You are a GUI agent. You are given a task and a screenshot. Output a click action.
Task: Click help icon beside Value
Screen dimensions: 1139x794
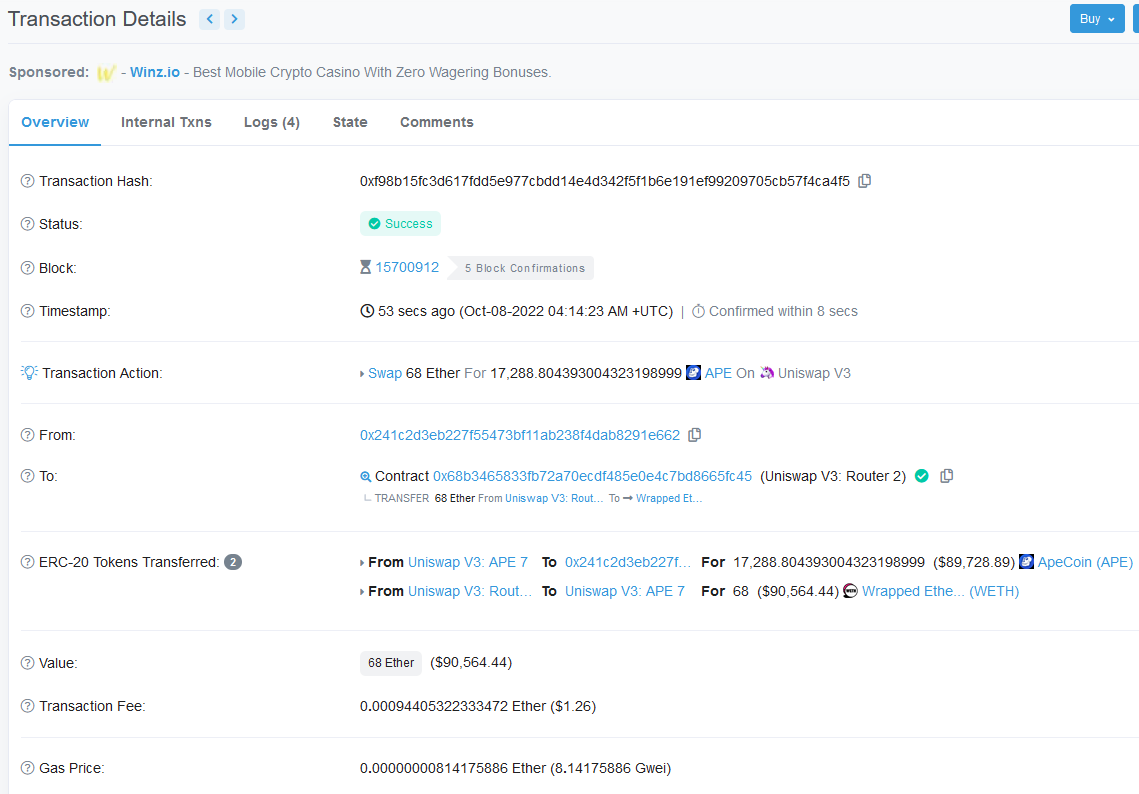[x=28, y=663]
